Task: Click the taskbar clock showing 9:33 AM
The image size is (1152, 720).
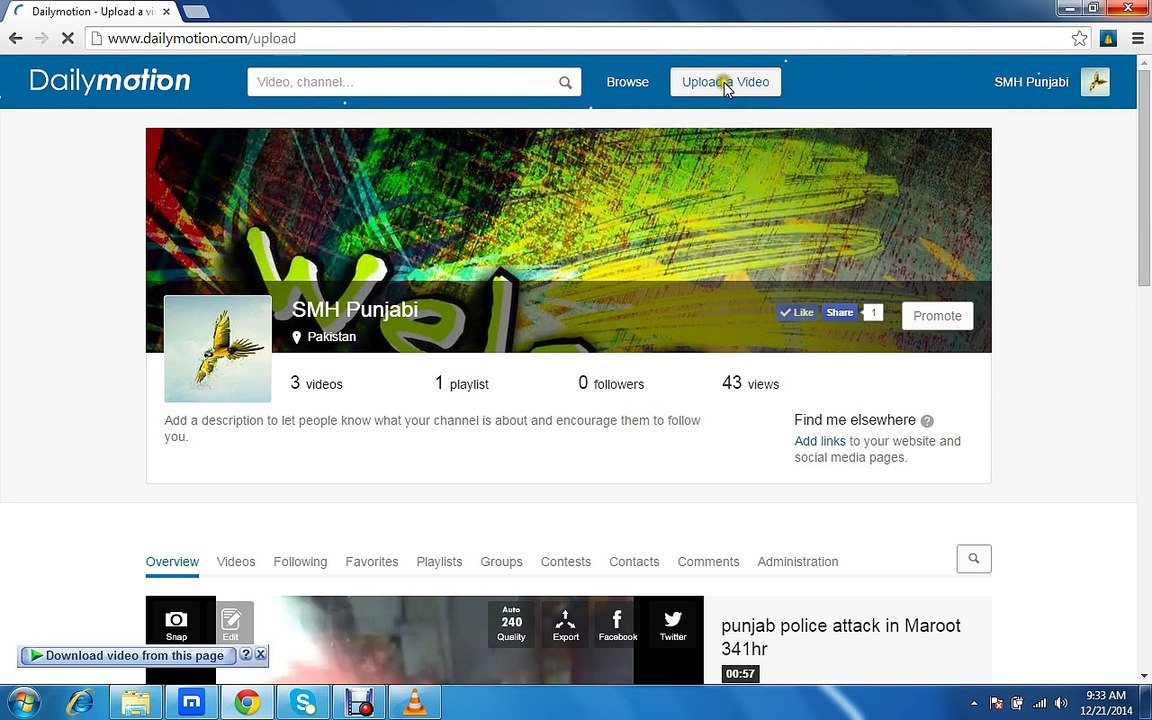Action: pos(1106,703)
